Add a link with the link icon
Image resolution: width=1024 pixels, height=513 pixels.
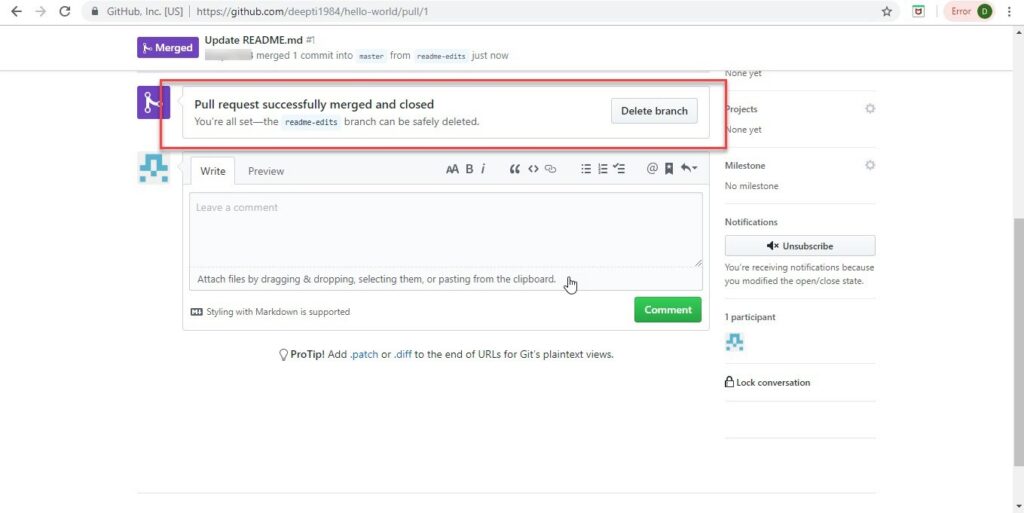point(551,169)
